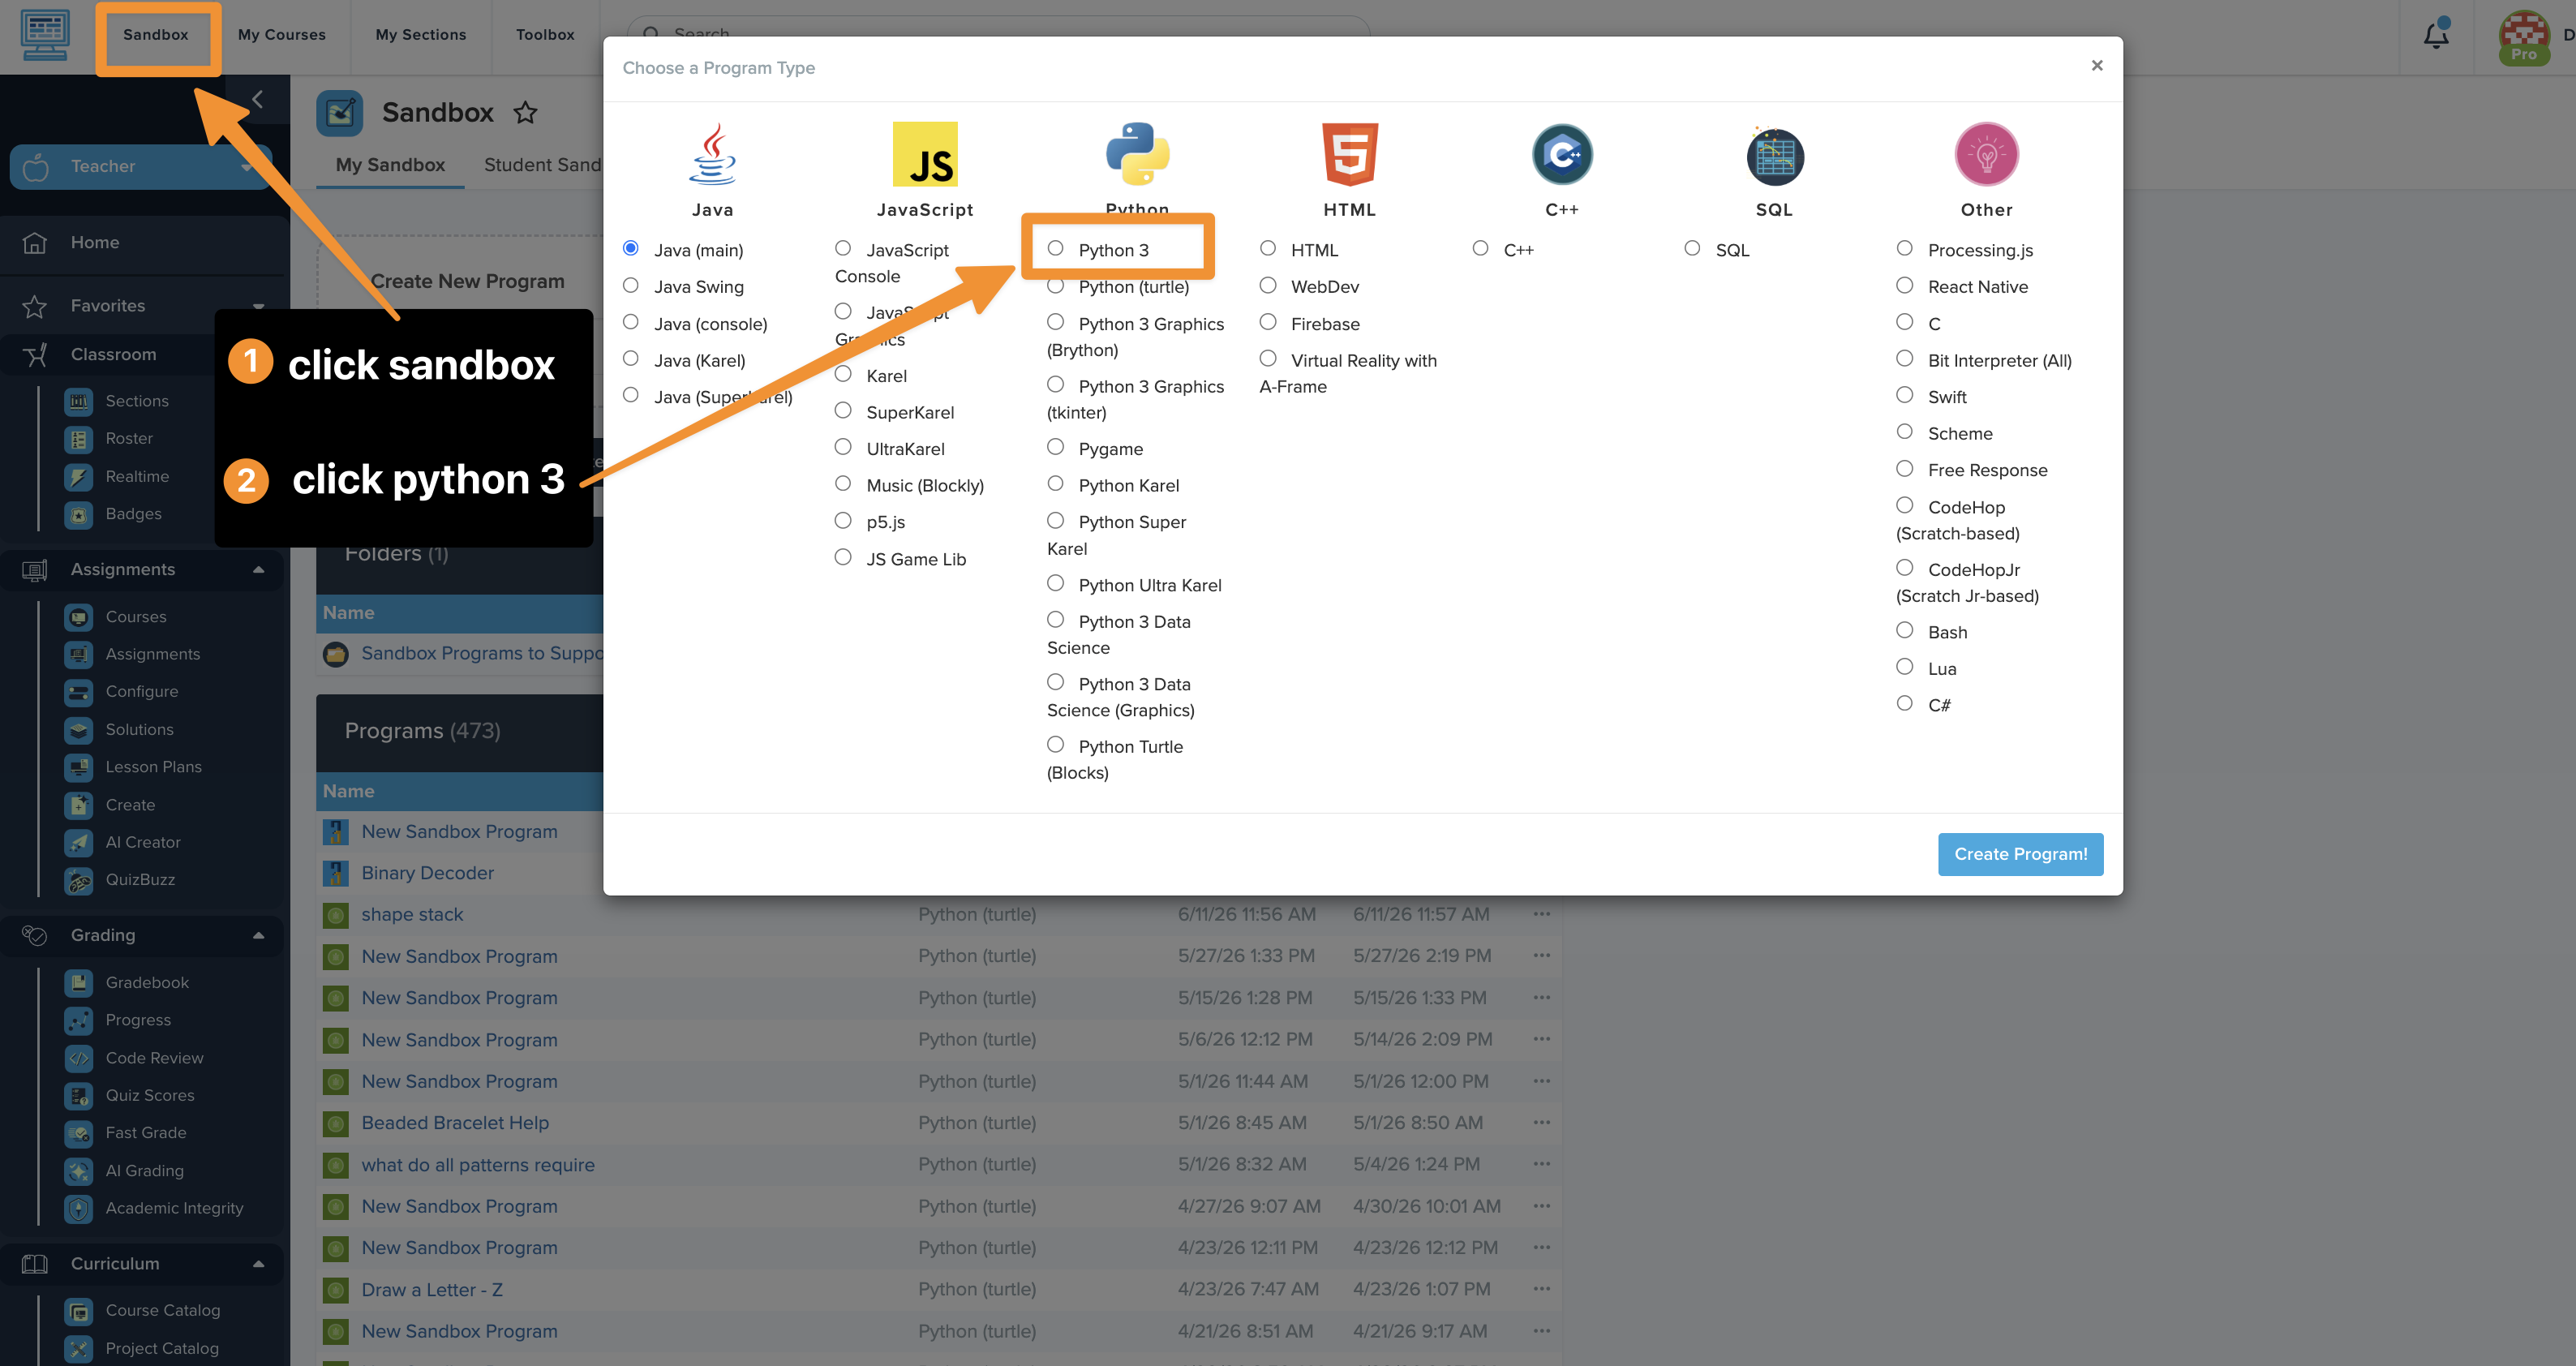Select the p5.js radio button

coord(843,520)
